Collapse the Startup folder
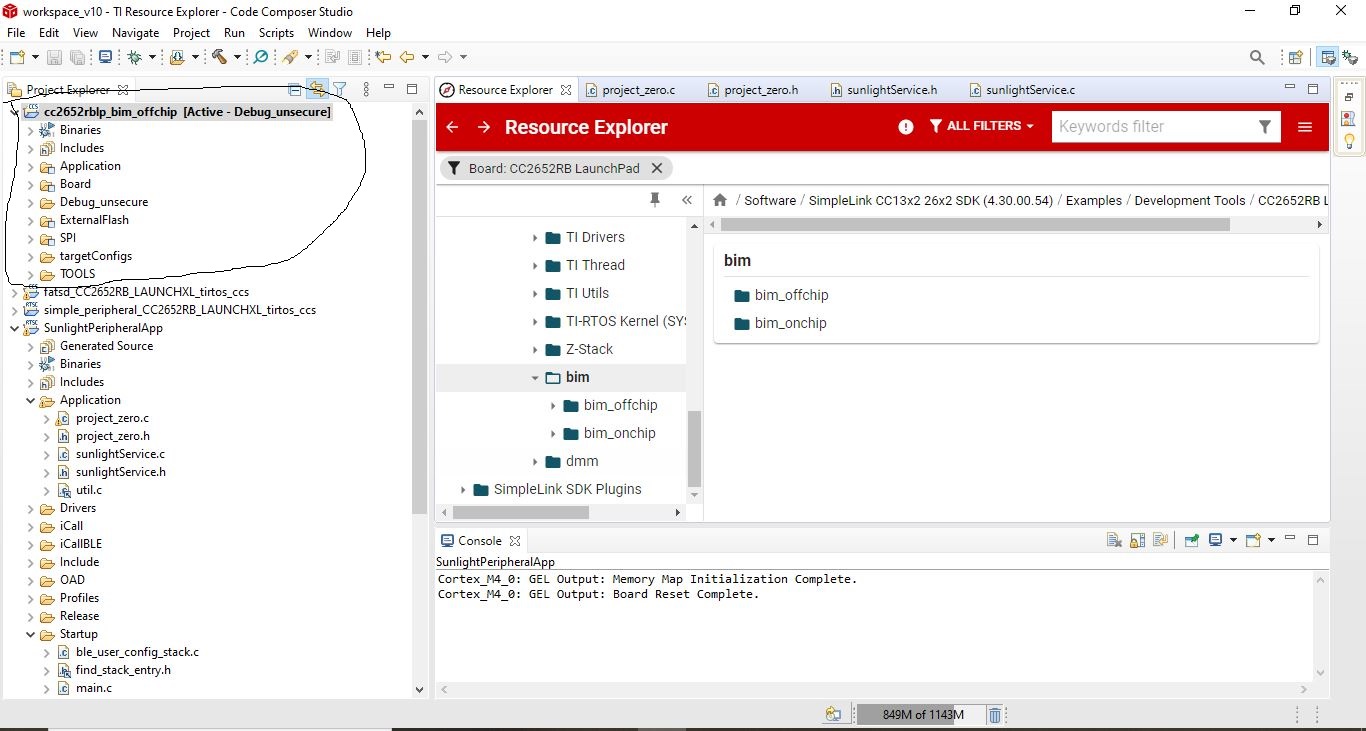Screen dimensions: 1366x731 30,634
